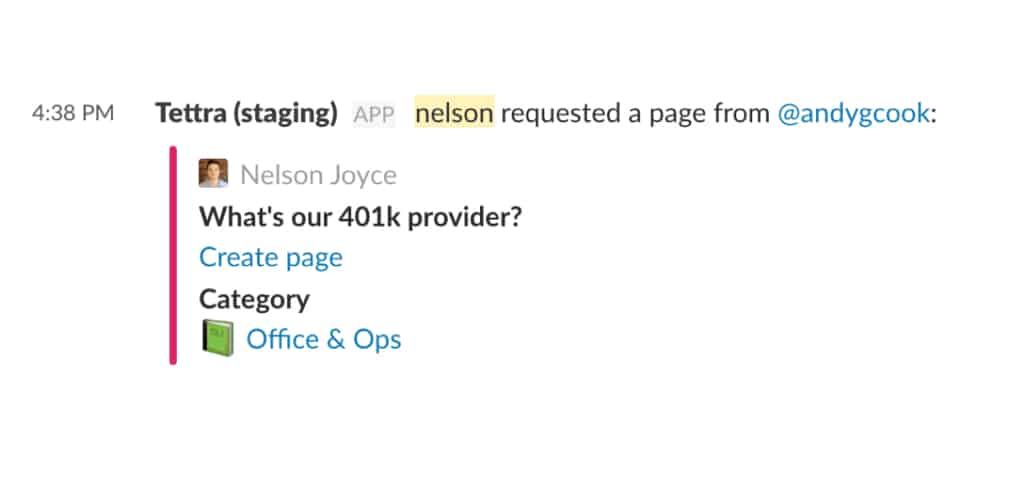Screen dimensions: 1024x500
Task: Click the Category field label
Action: [254, 298]
